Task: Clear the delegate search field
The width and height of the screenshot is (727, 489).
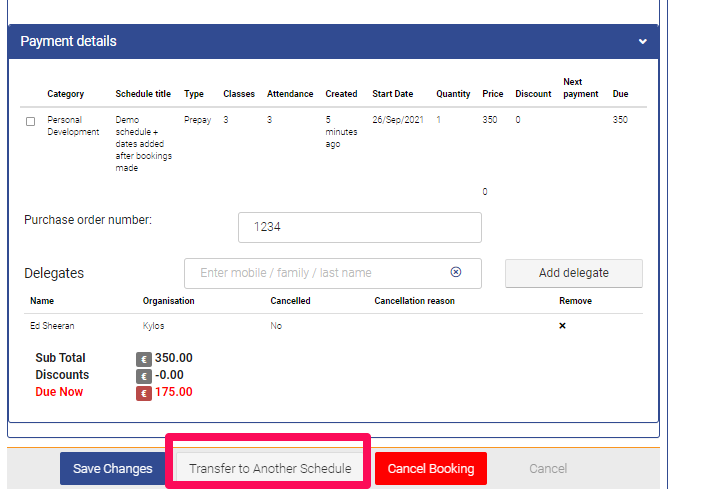Action: click(456, 272)
